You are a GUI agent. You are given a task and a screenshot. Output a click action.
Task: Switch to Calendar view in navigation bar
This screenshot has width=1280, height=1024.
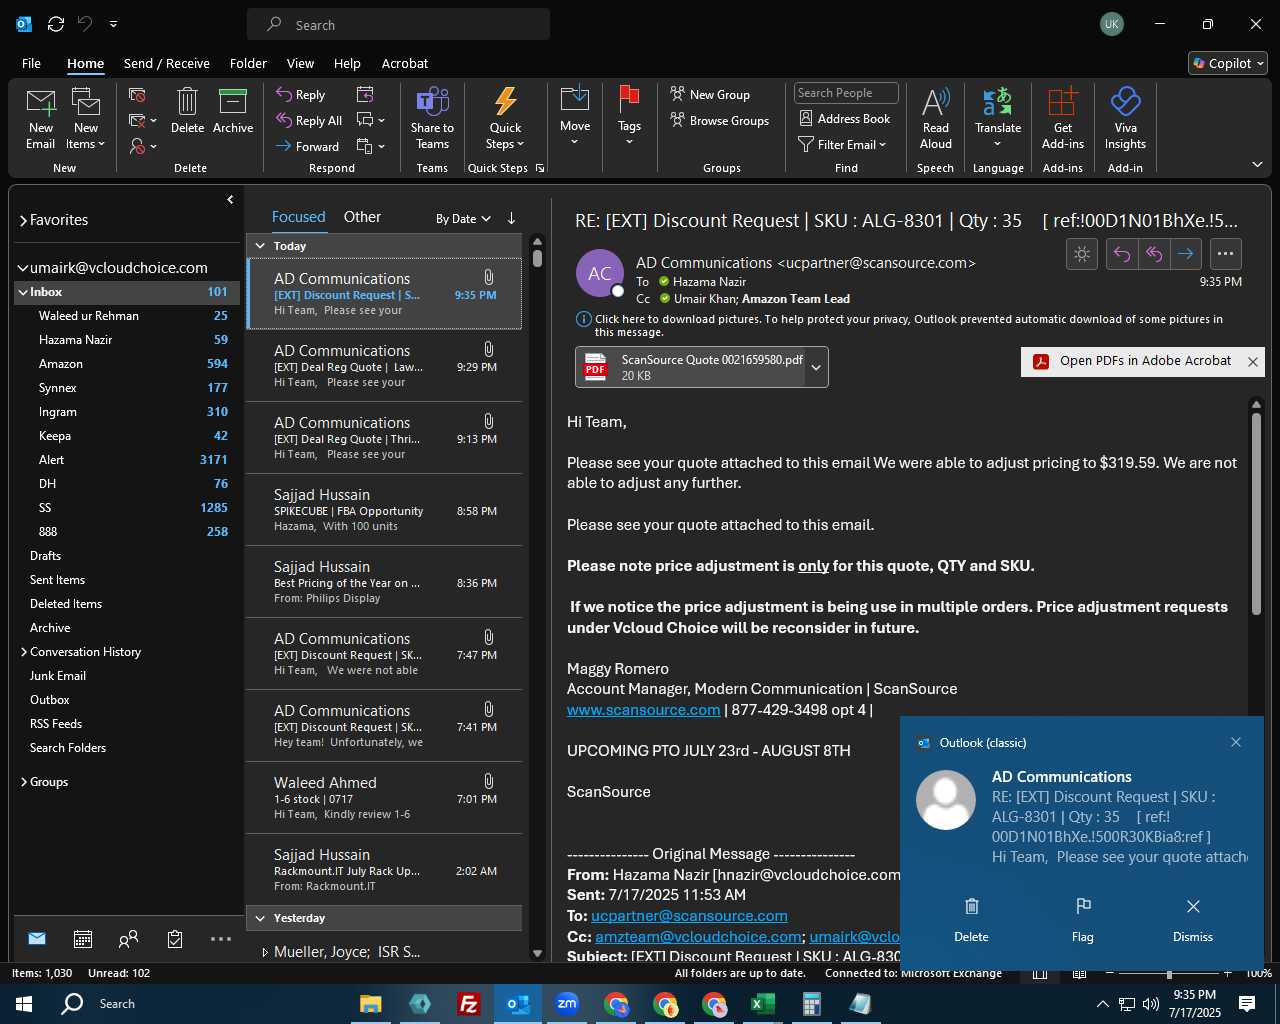(83, 939)
